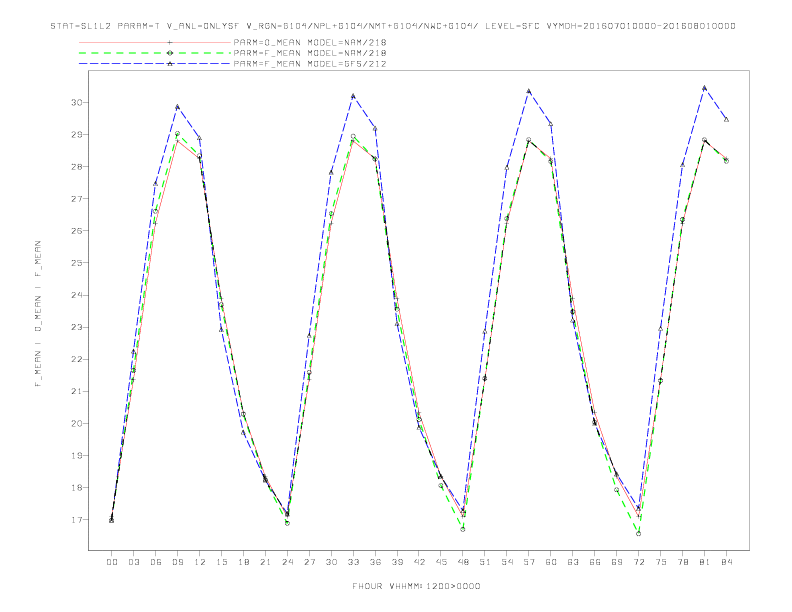792x612 pixels.
Task: Click the y-axis tick label 26
Action: [77, 231]
